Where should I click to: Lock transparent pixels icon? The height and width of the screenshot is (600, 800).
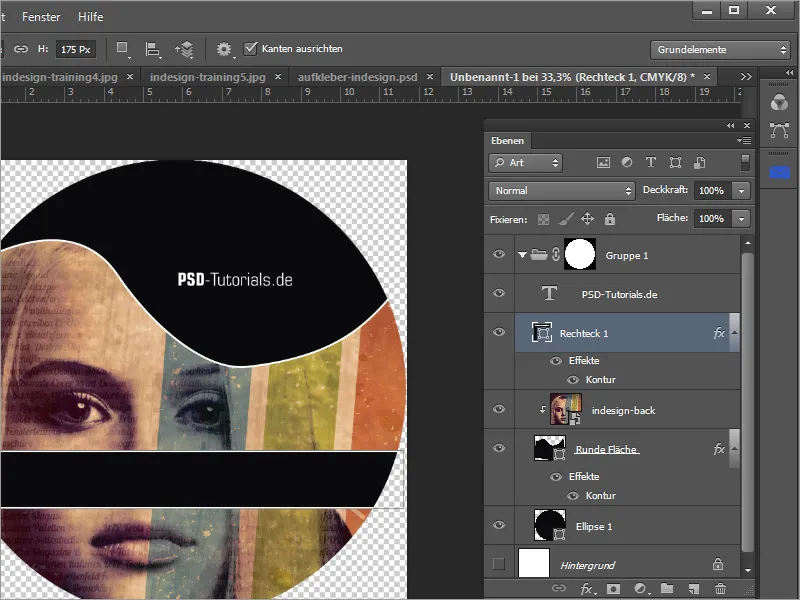(x=543, y=219)
